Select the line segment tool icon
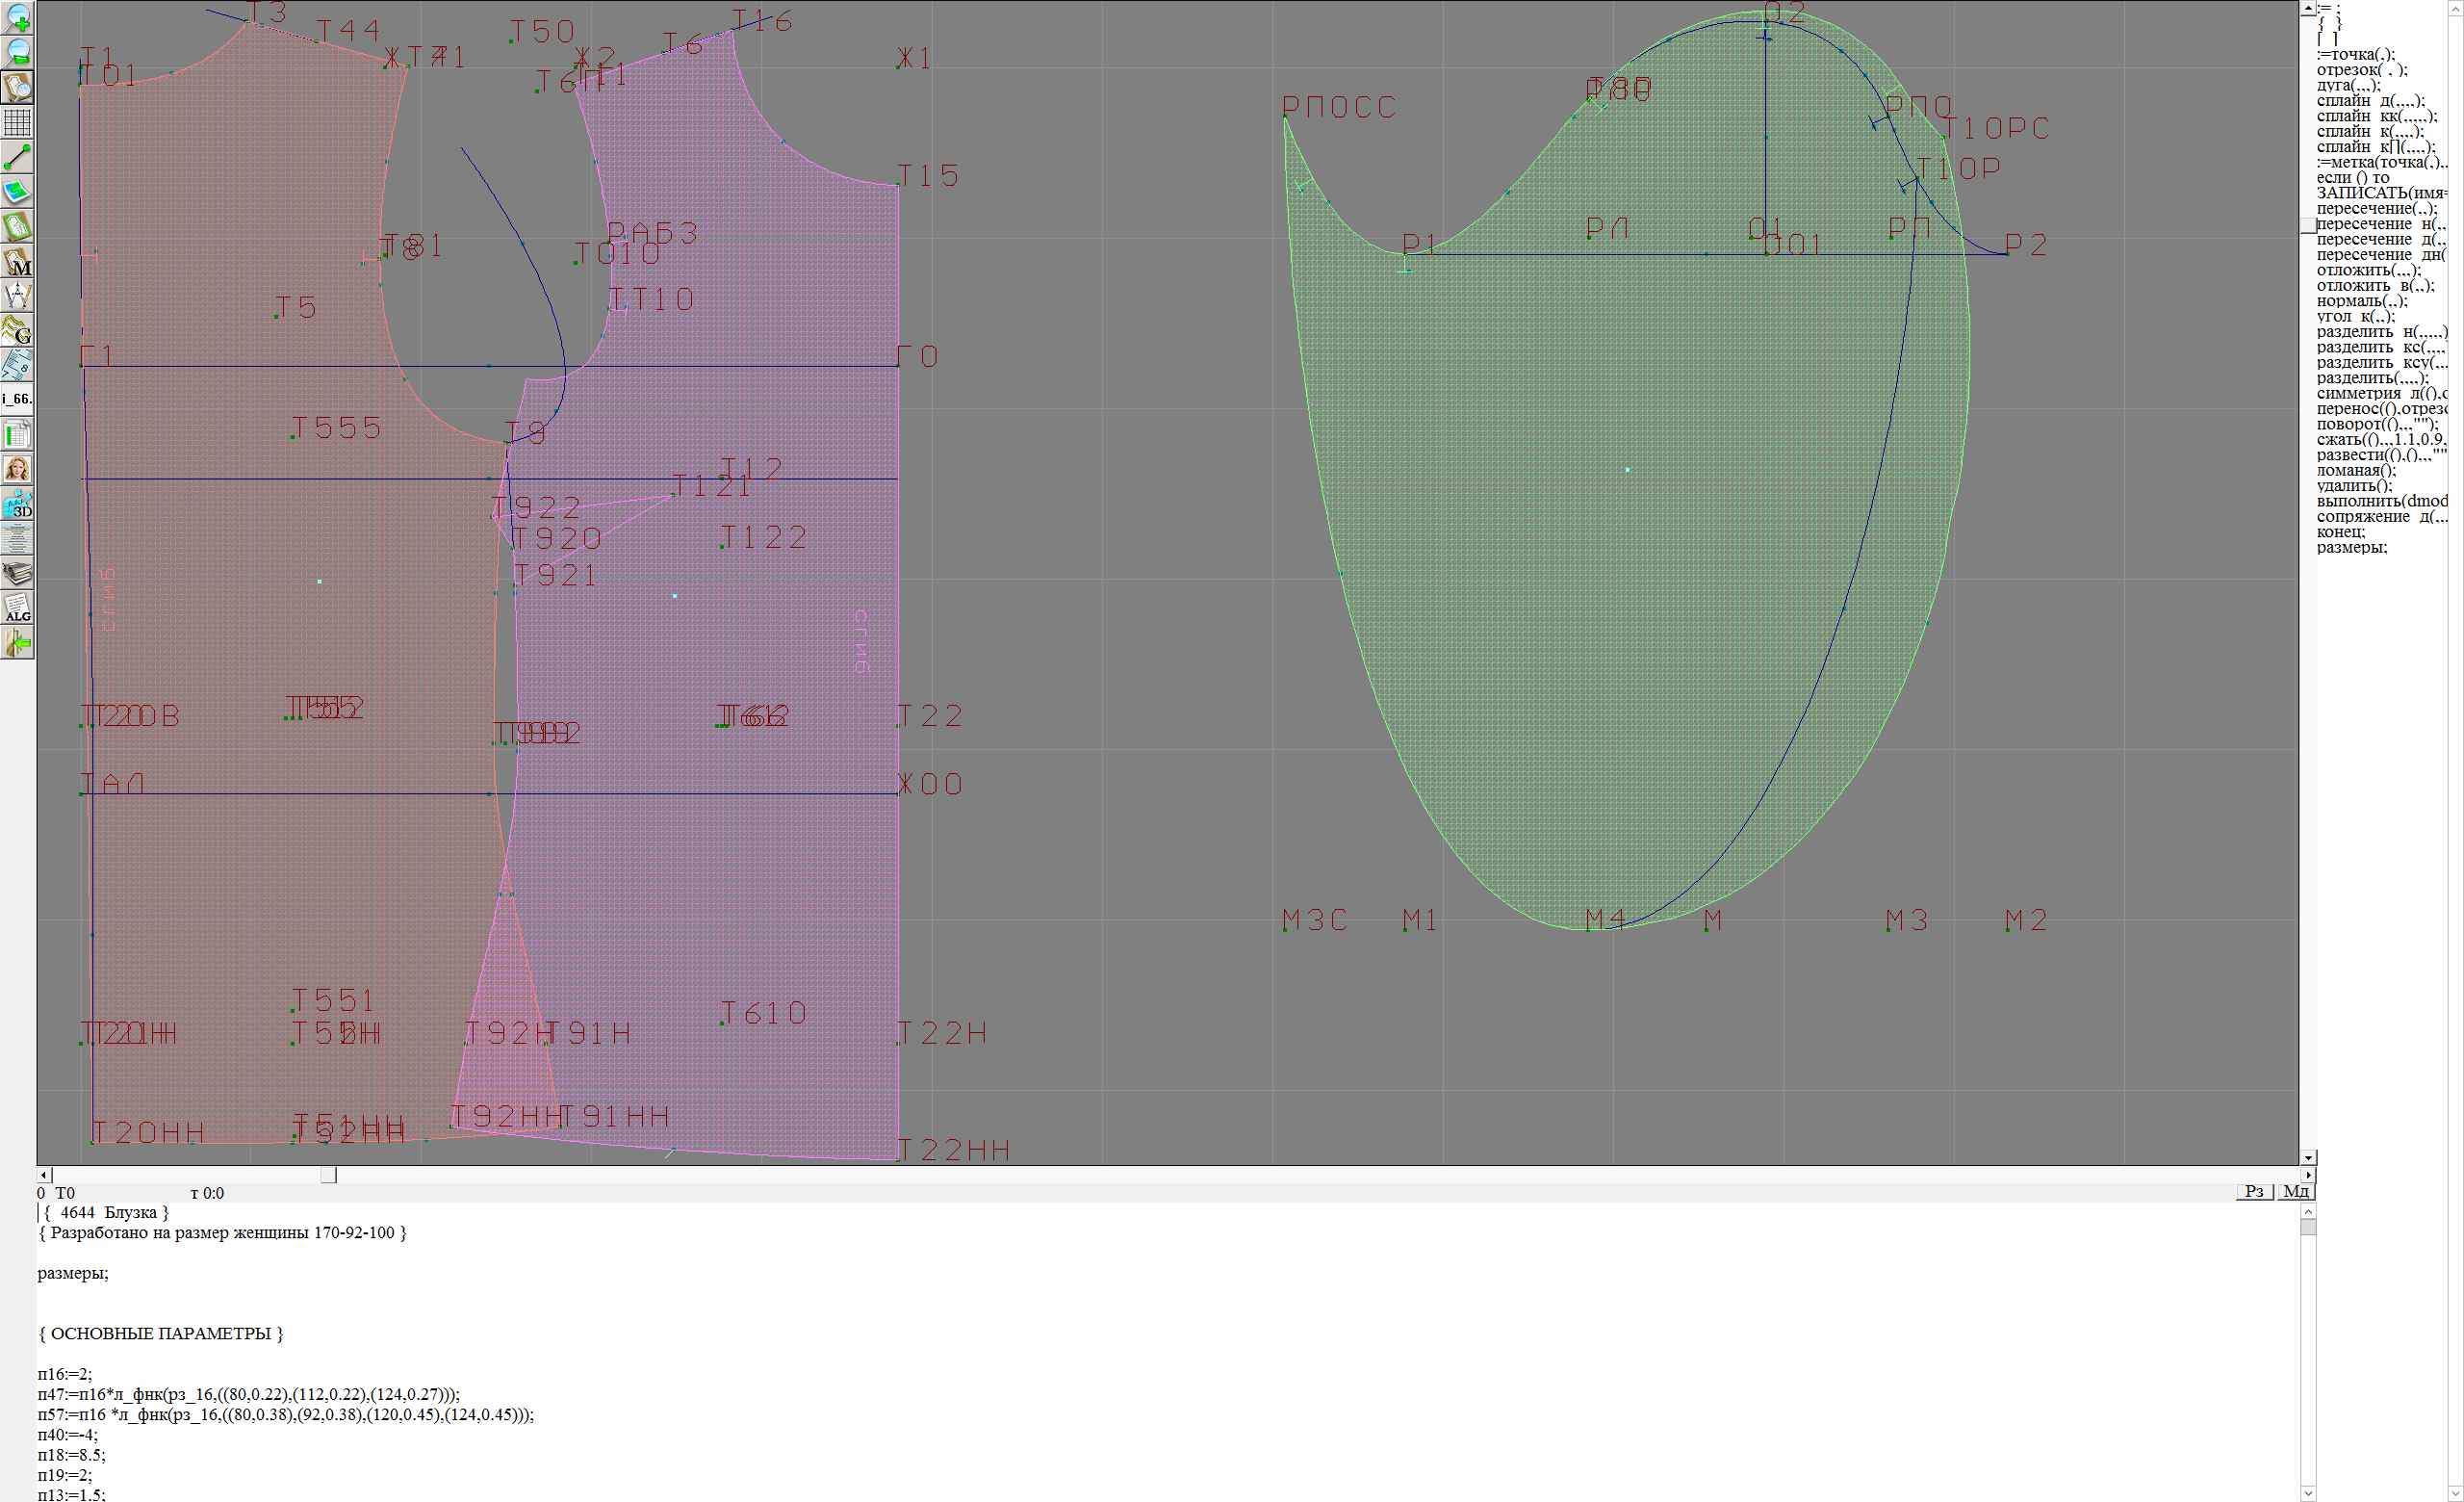 click(x=18, y=157)
